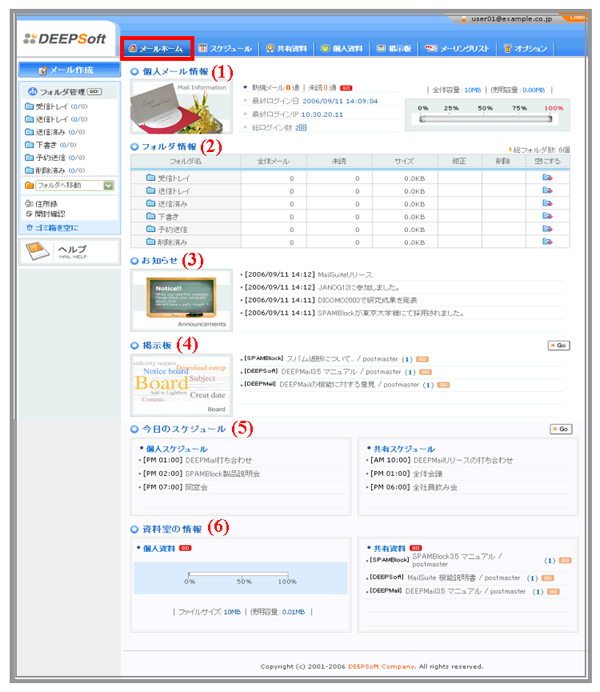This screenshot has height=692, width=600.
Task: Click the DEEPSoft logo
Action: (x=65, y=39)
